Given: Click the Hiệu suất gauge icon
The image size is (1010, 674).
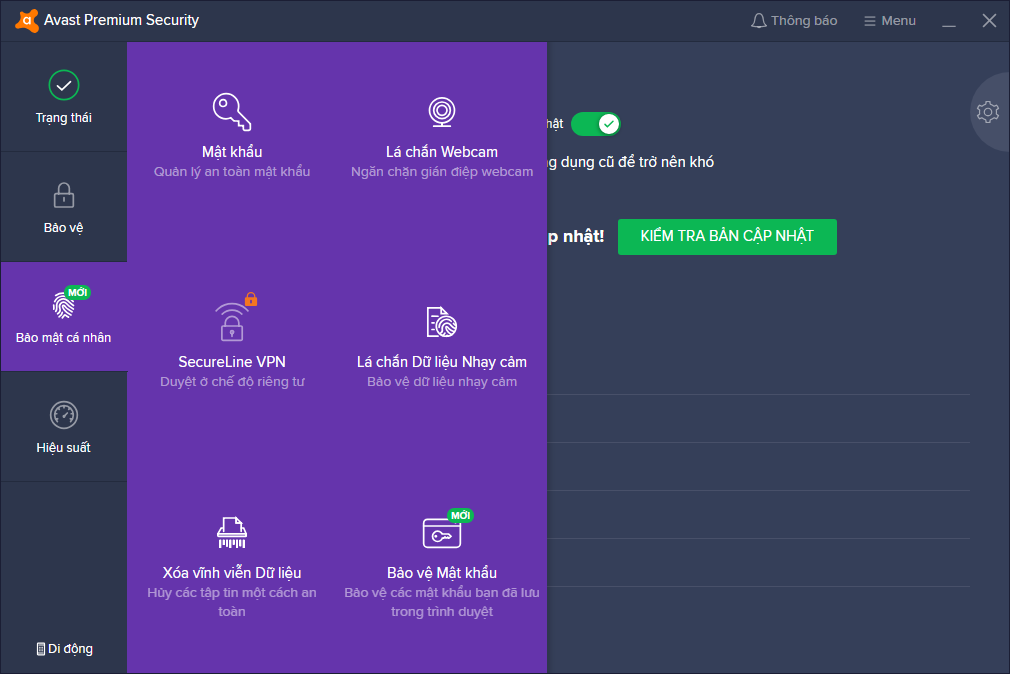Looking at the screenshot, I should [64, 415].
